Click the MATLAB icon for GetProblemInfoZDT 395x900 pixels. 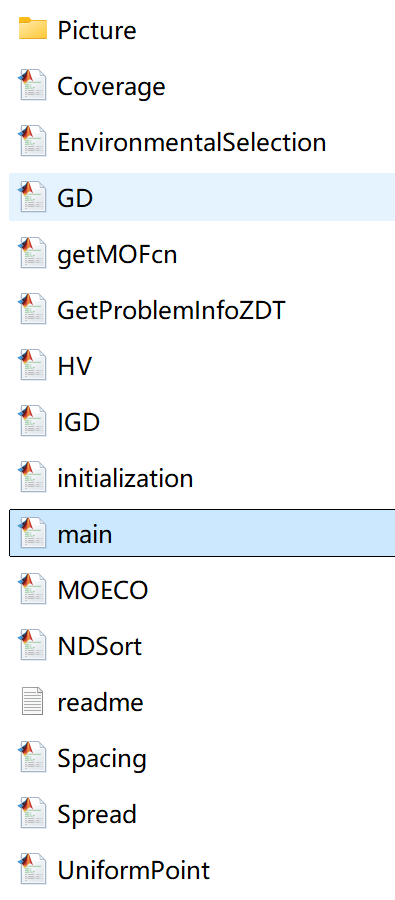33,309
